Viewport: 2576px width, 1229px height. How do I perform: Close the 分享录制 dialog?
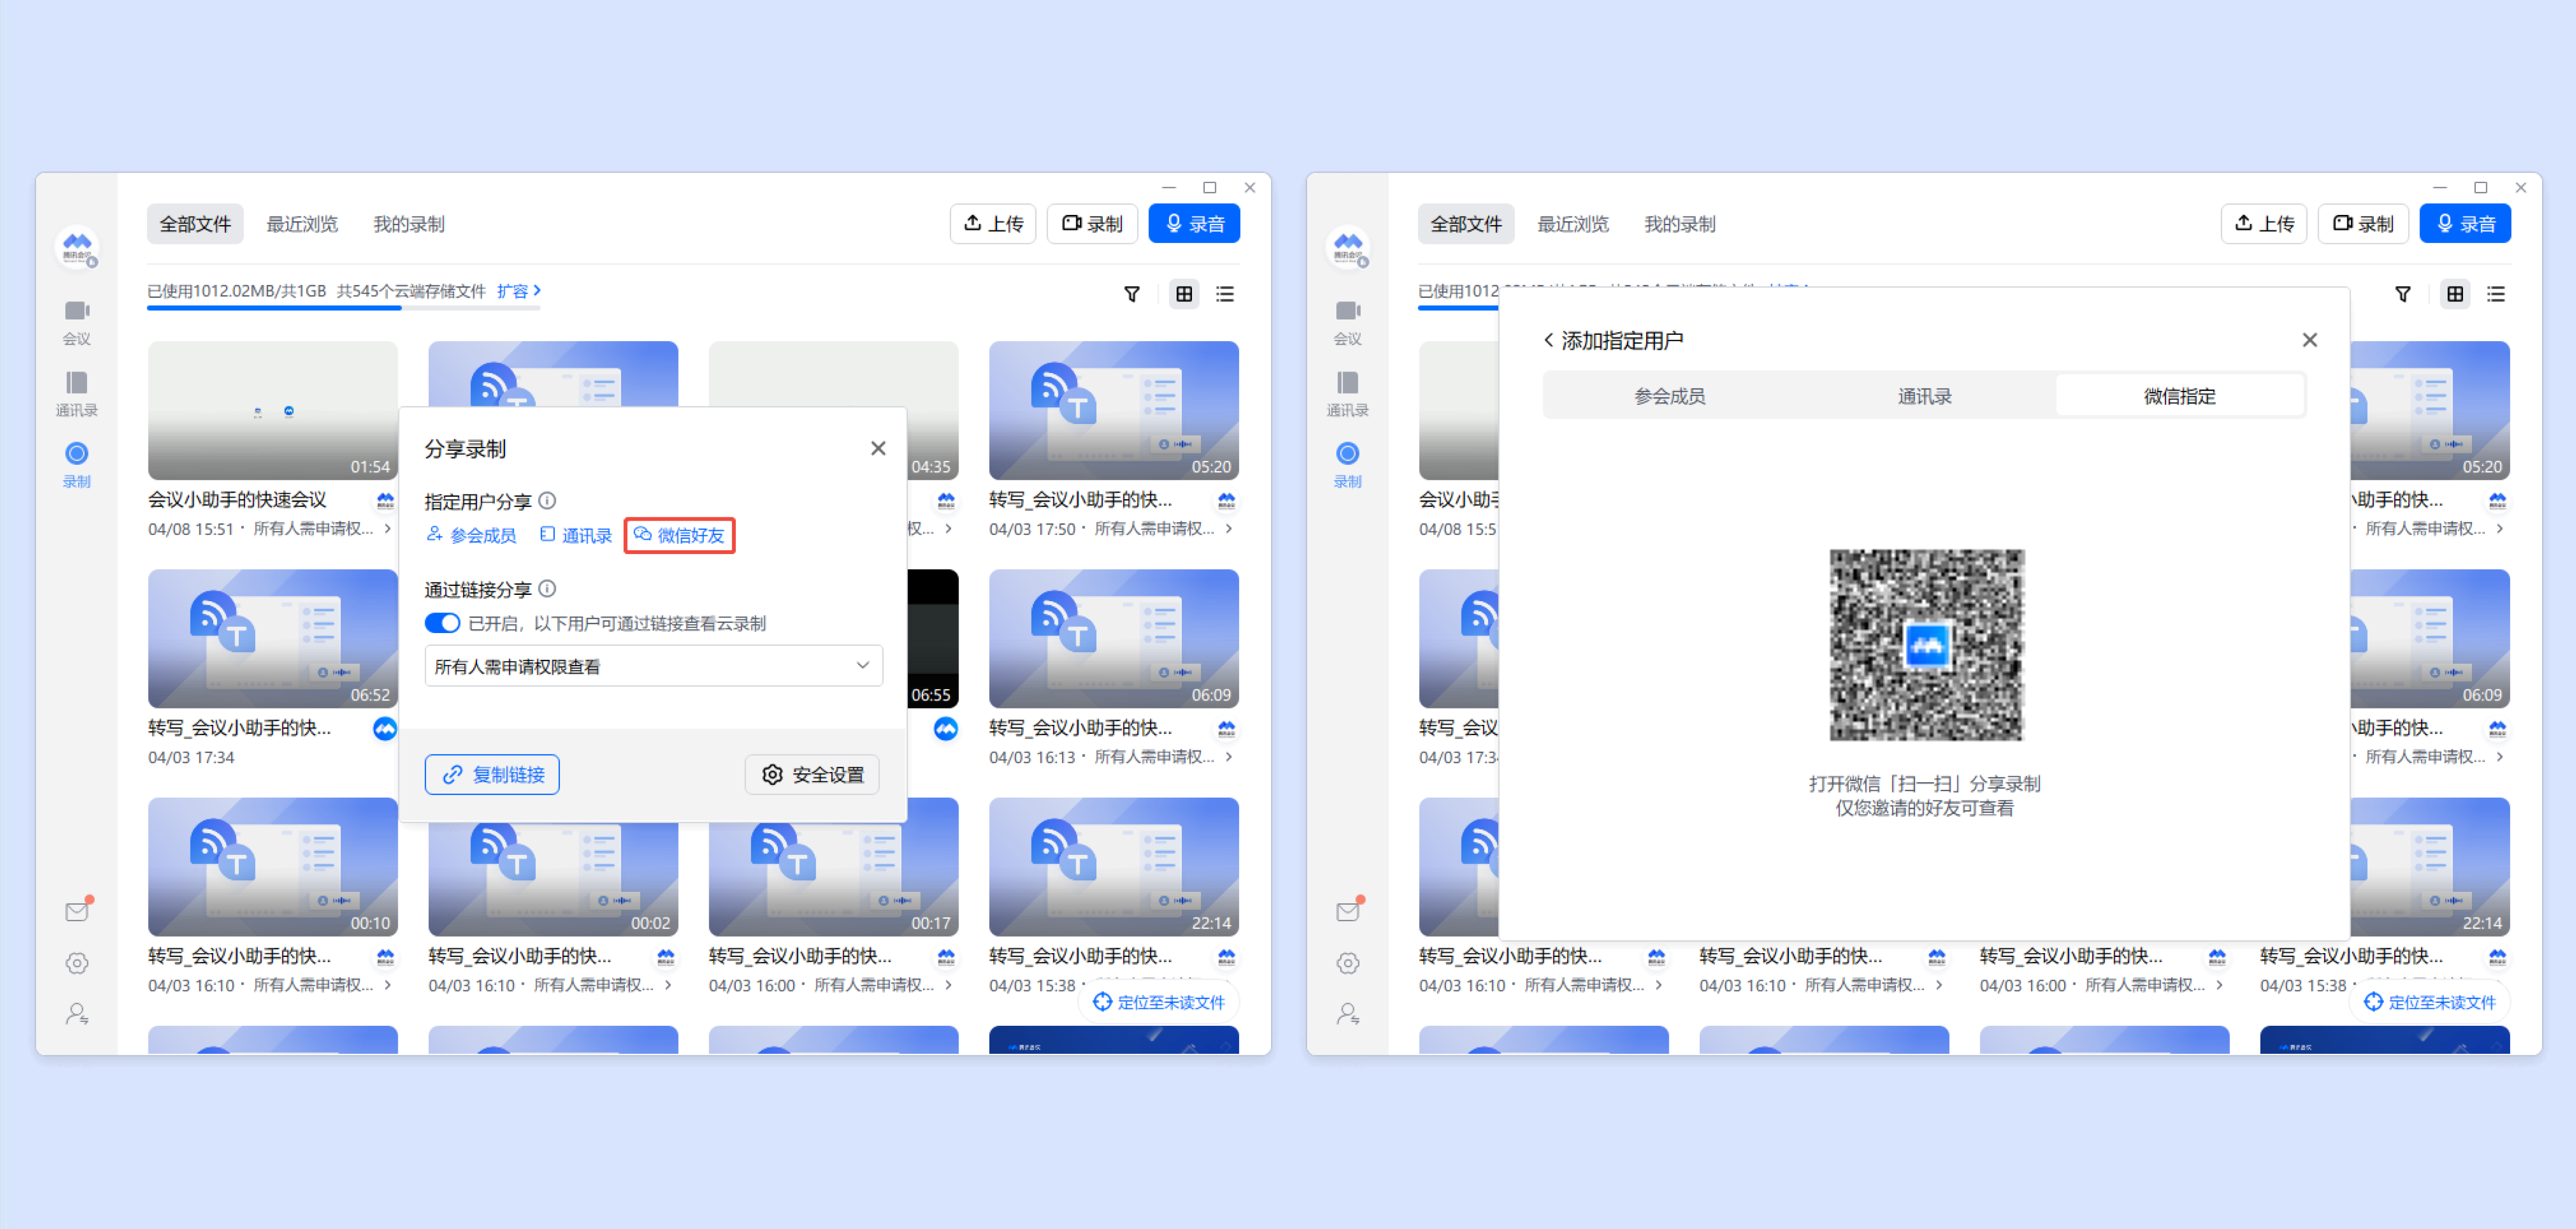pyautogui.click(x=878, y=448)
